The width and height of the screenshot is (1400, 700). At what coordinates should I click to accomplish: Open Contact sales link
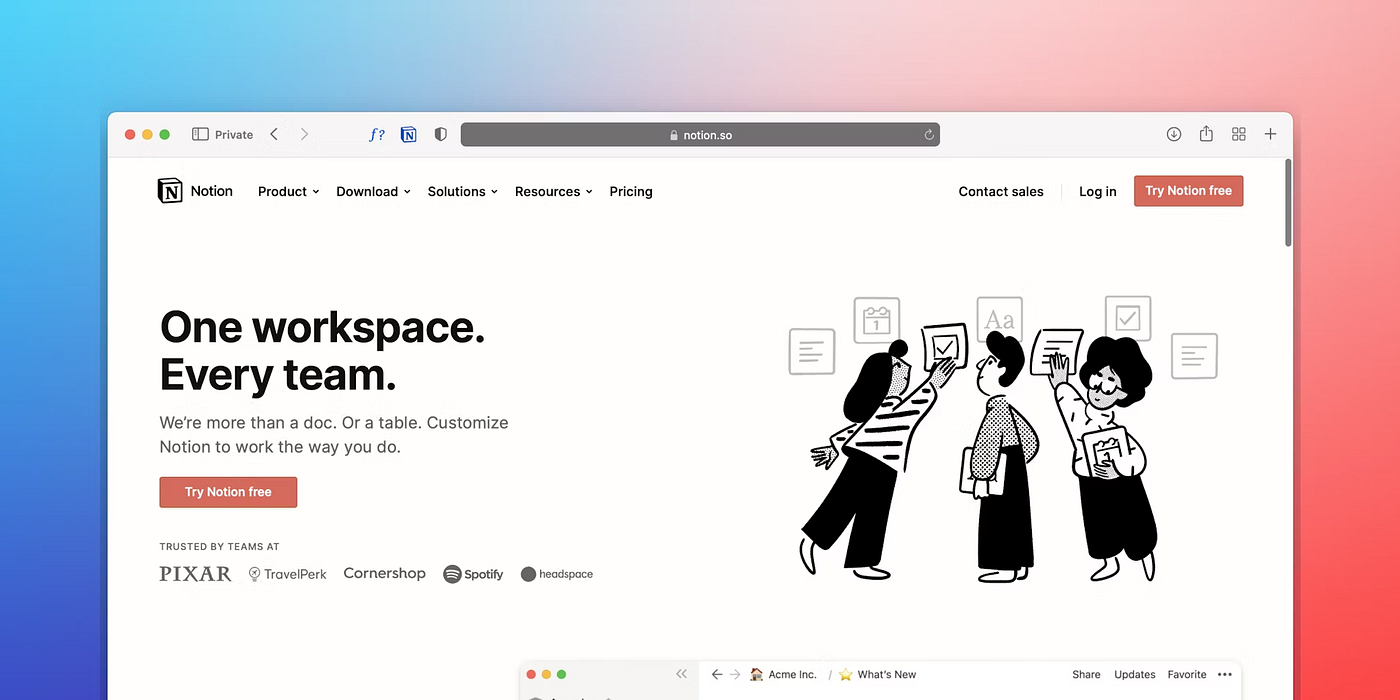point(1001,191)
